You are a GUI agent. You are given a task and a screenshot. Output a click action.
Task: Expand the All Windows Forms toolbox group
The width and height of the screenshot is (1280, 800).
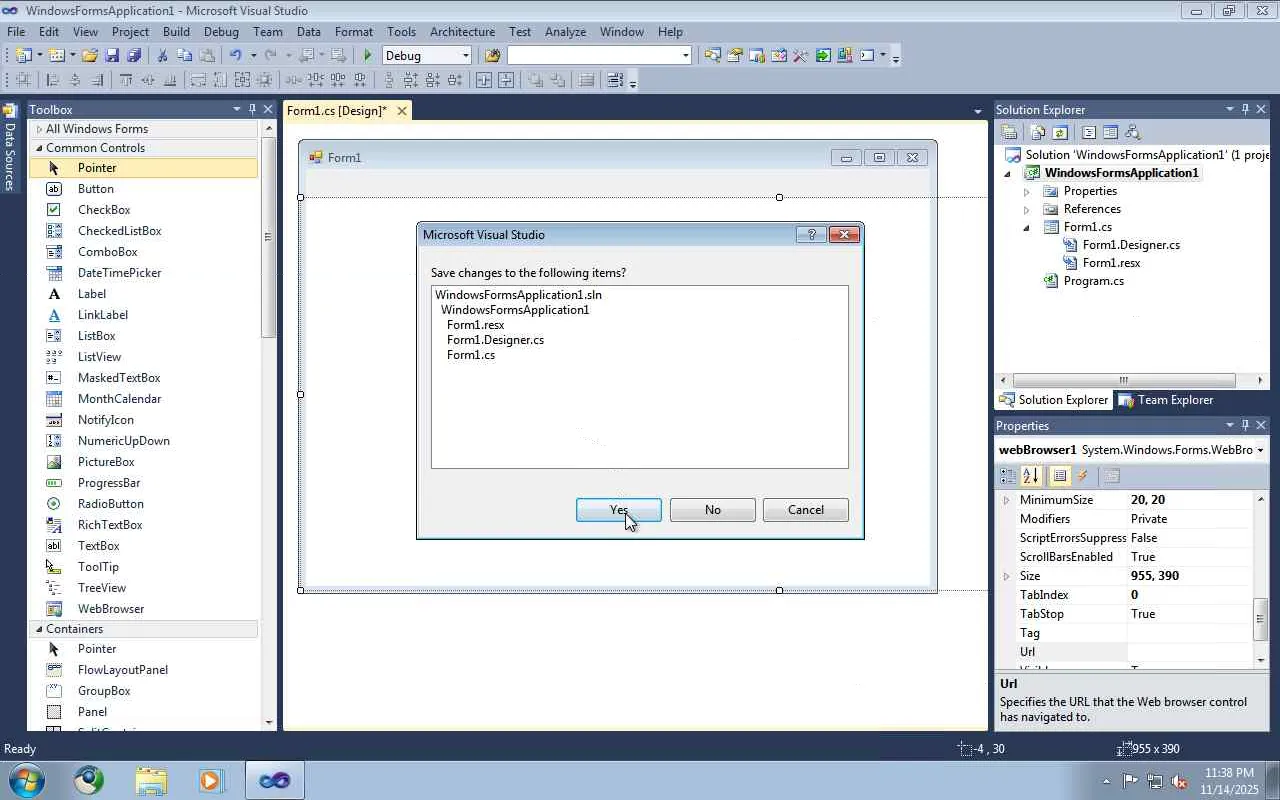pos(39,129)
